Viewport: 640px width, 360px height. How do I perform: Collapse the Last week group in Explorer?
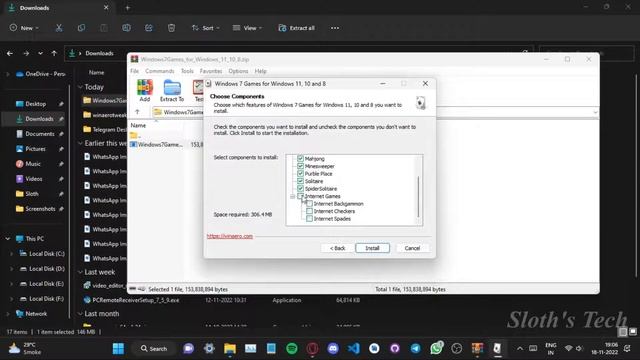click(80, 272)
